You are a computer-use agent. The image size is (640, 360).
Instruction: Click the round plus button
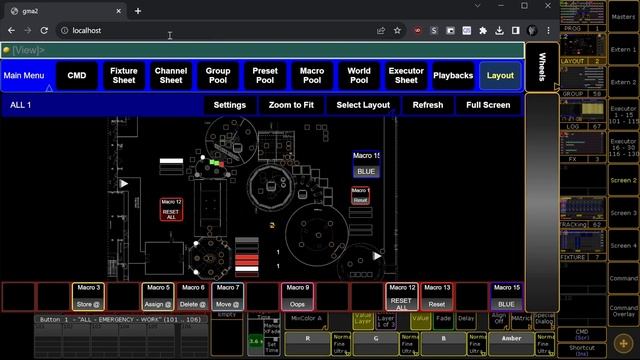tap(623, 344)
